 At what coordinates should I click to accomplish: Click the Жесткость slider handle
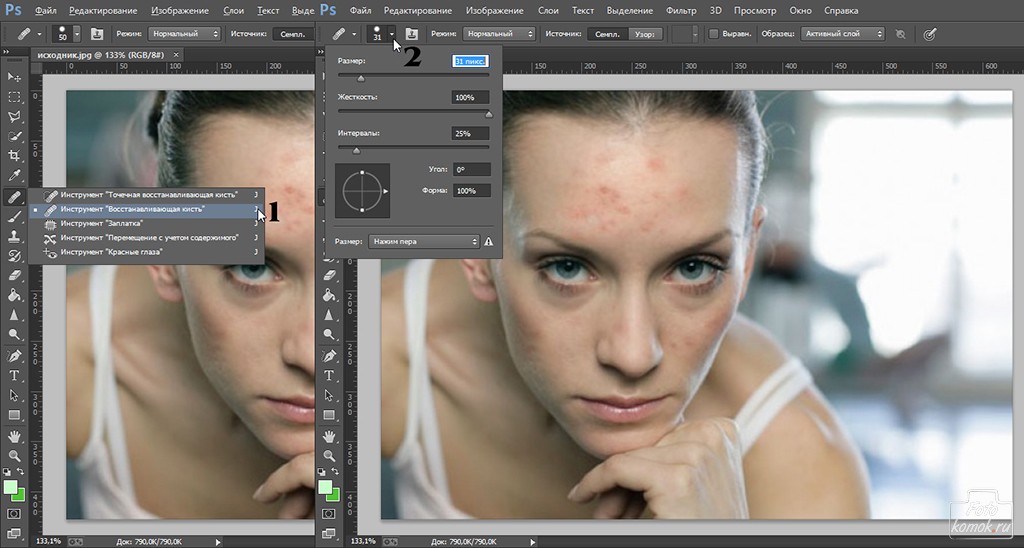coord(488,114)
